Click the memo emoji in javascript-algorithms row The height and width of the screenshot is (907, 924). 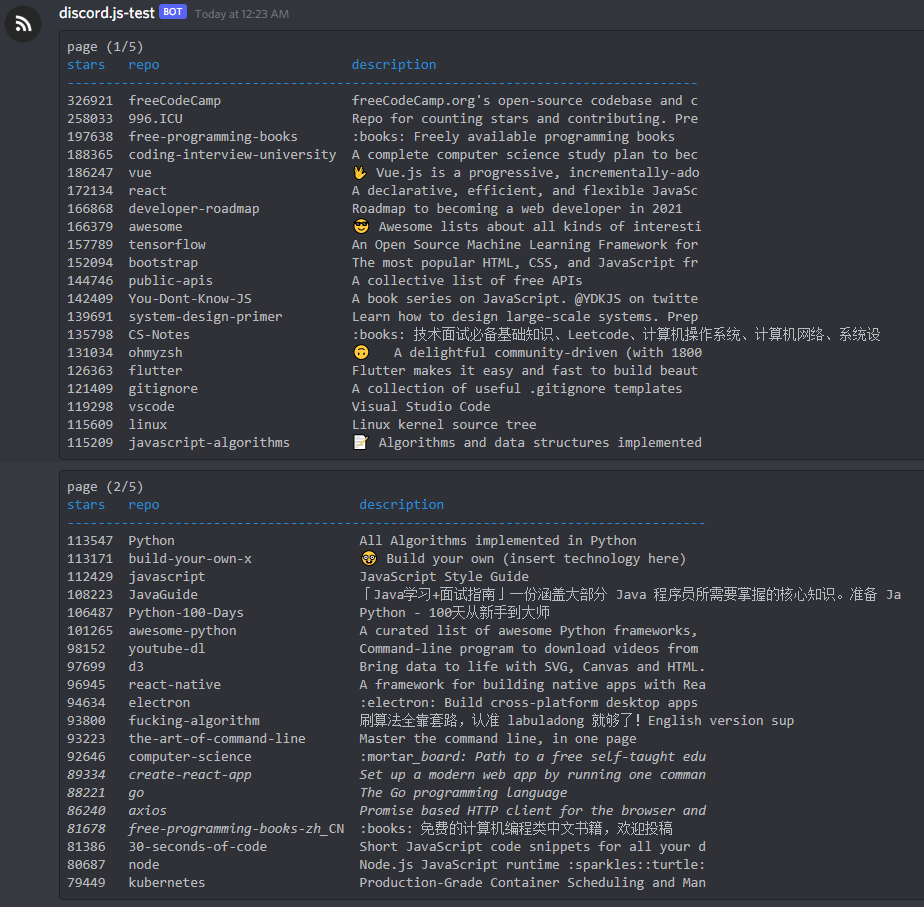coord(361,443)
